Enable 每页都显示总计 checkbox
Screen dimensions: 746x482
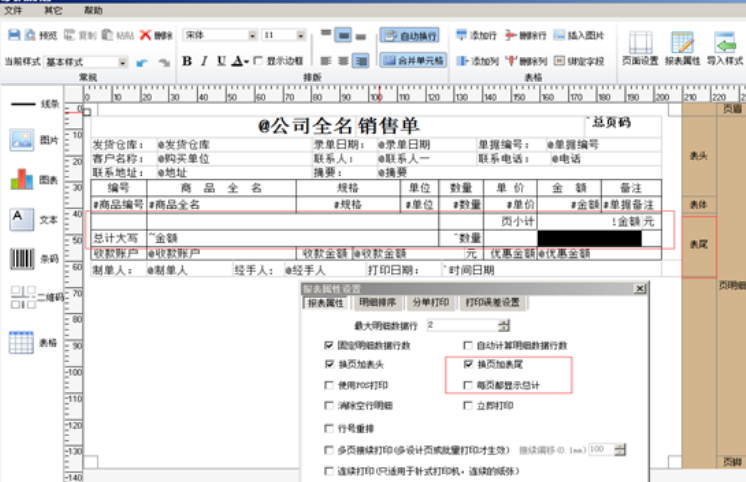pyautogui.click(x=469, y=384)
